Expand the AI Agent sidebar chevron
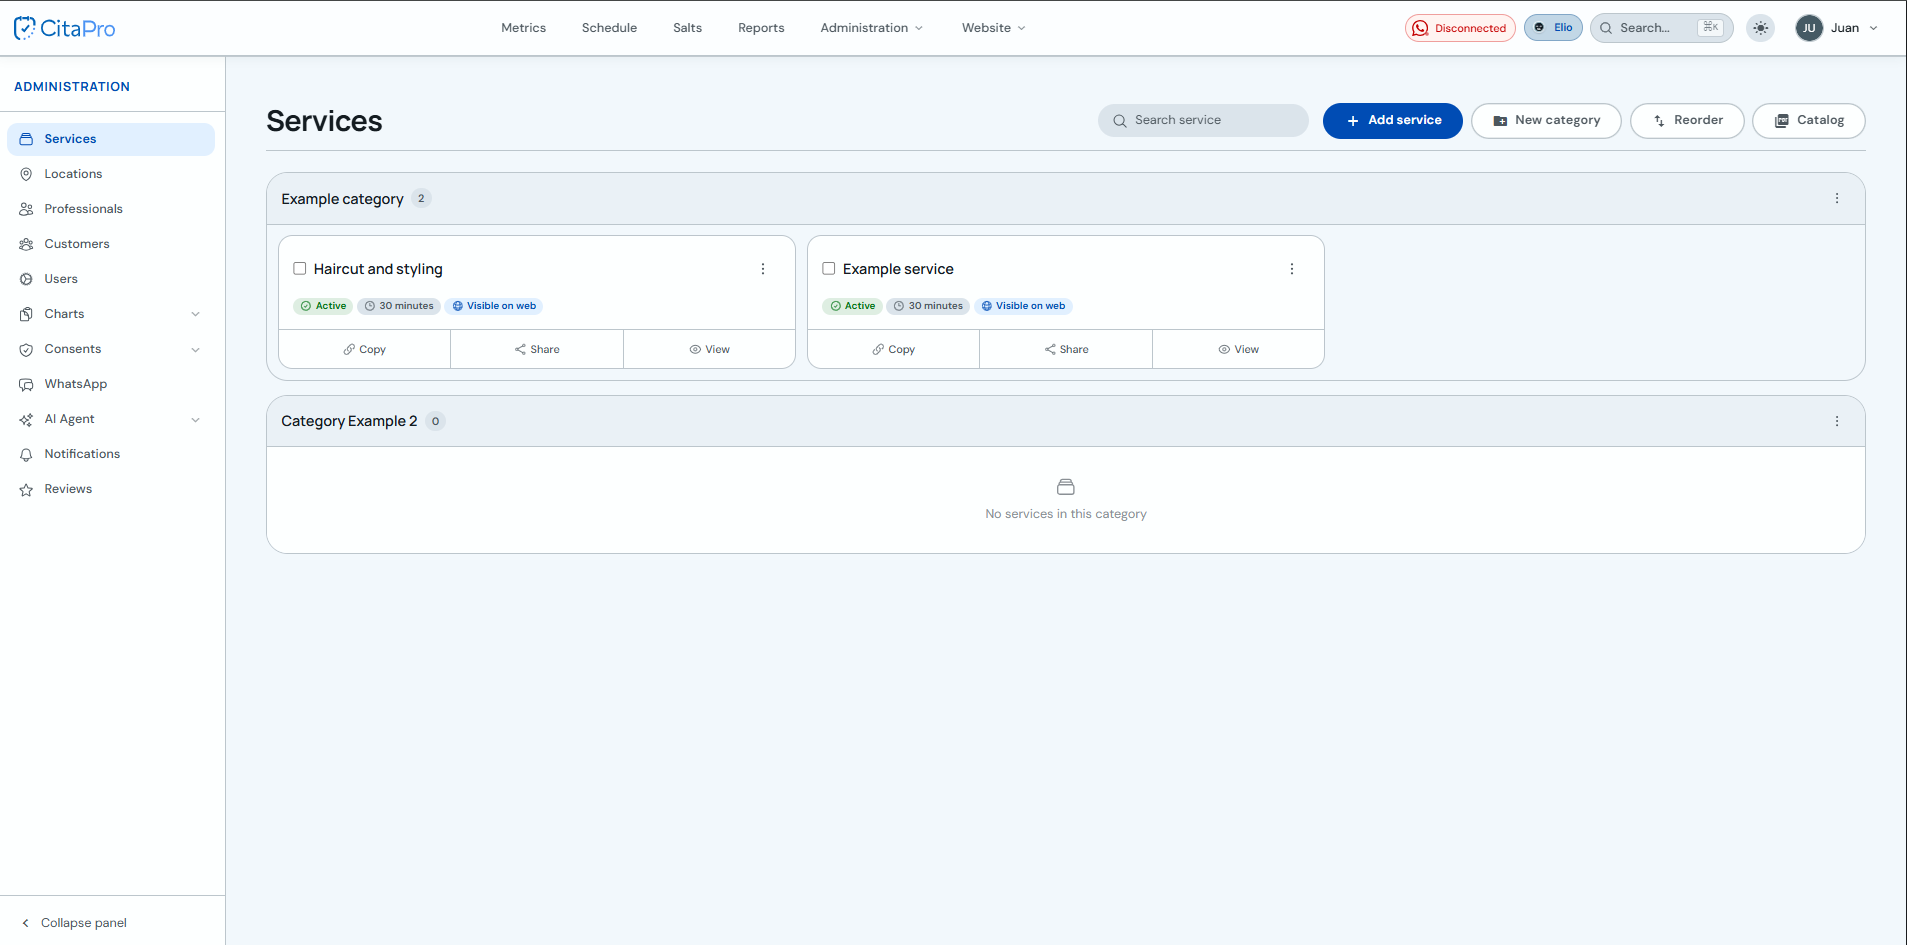 click(x=195, y=420)
